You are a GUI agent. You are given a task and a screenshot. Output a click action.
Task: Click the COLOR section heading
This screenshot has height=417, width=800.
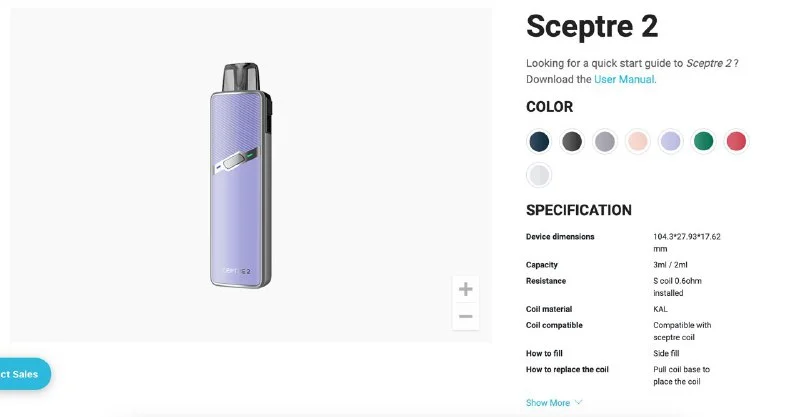click(x=549, y=107)
